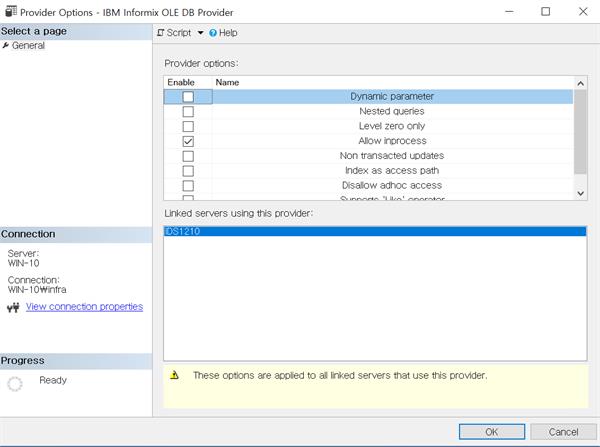Screen dimensions: 600x447
Task: Enable the Nested queries checkbox
Action: point(188,111)
